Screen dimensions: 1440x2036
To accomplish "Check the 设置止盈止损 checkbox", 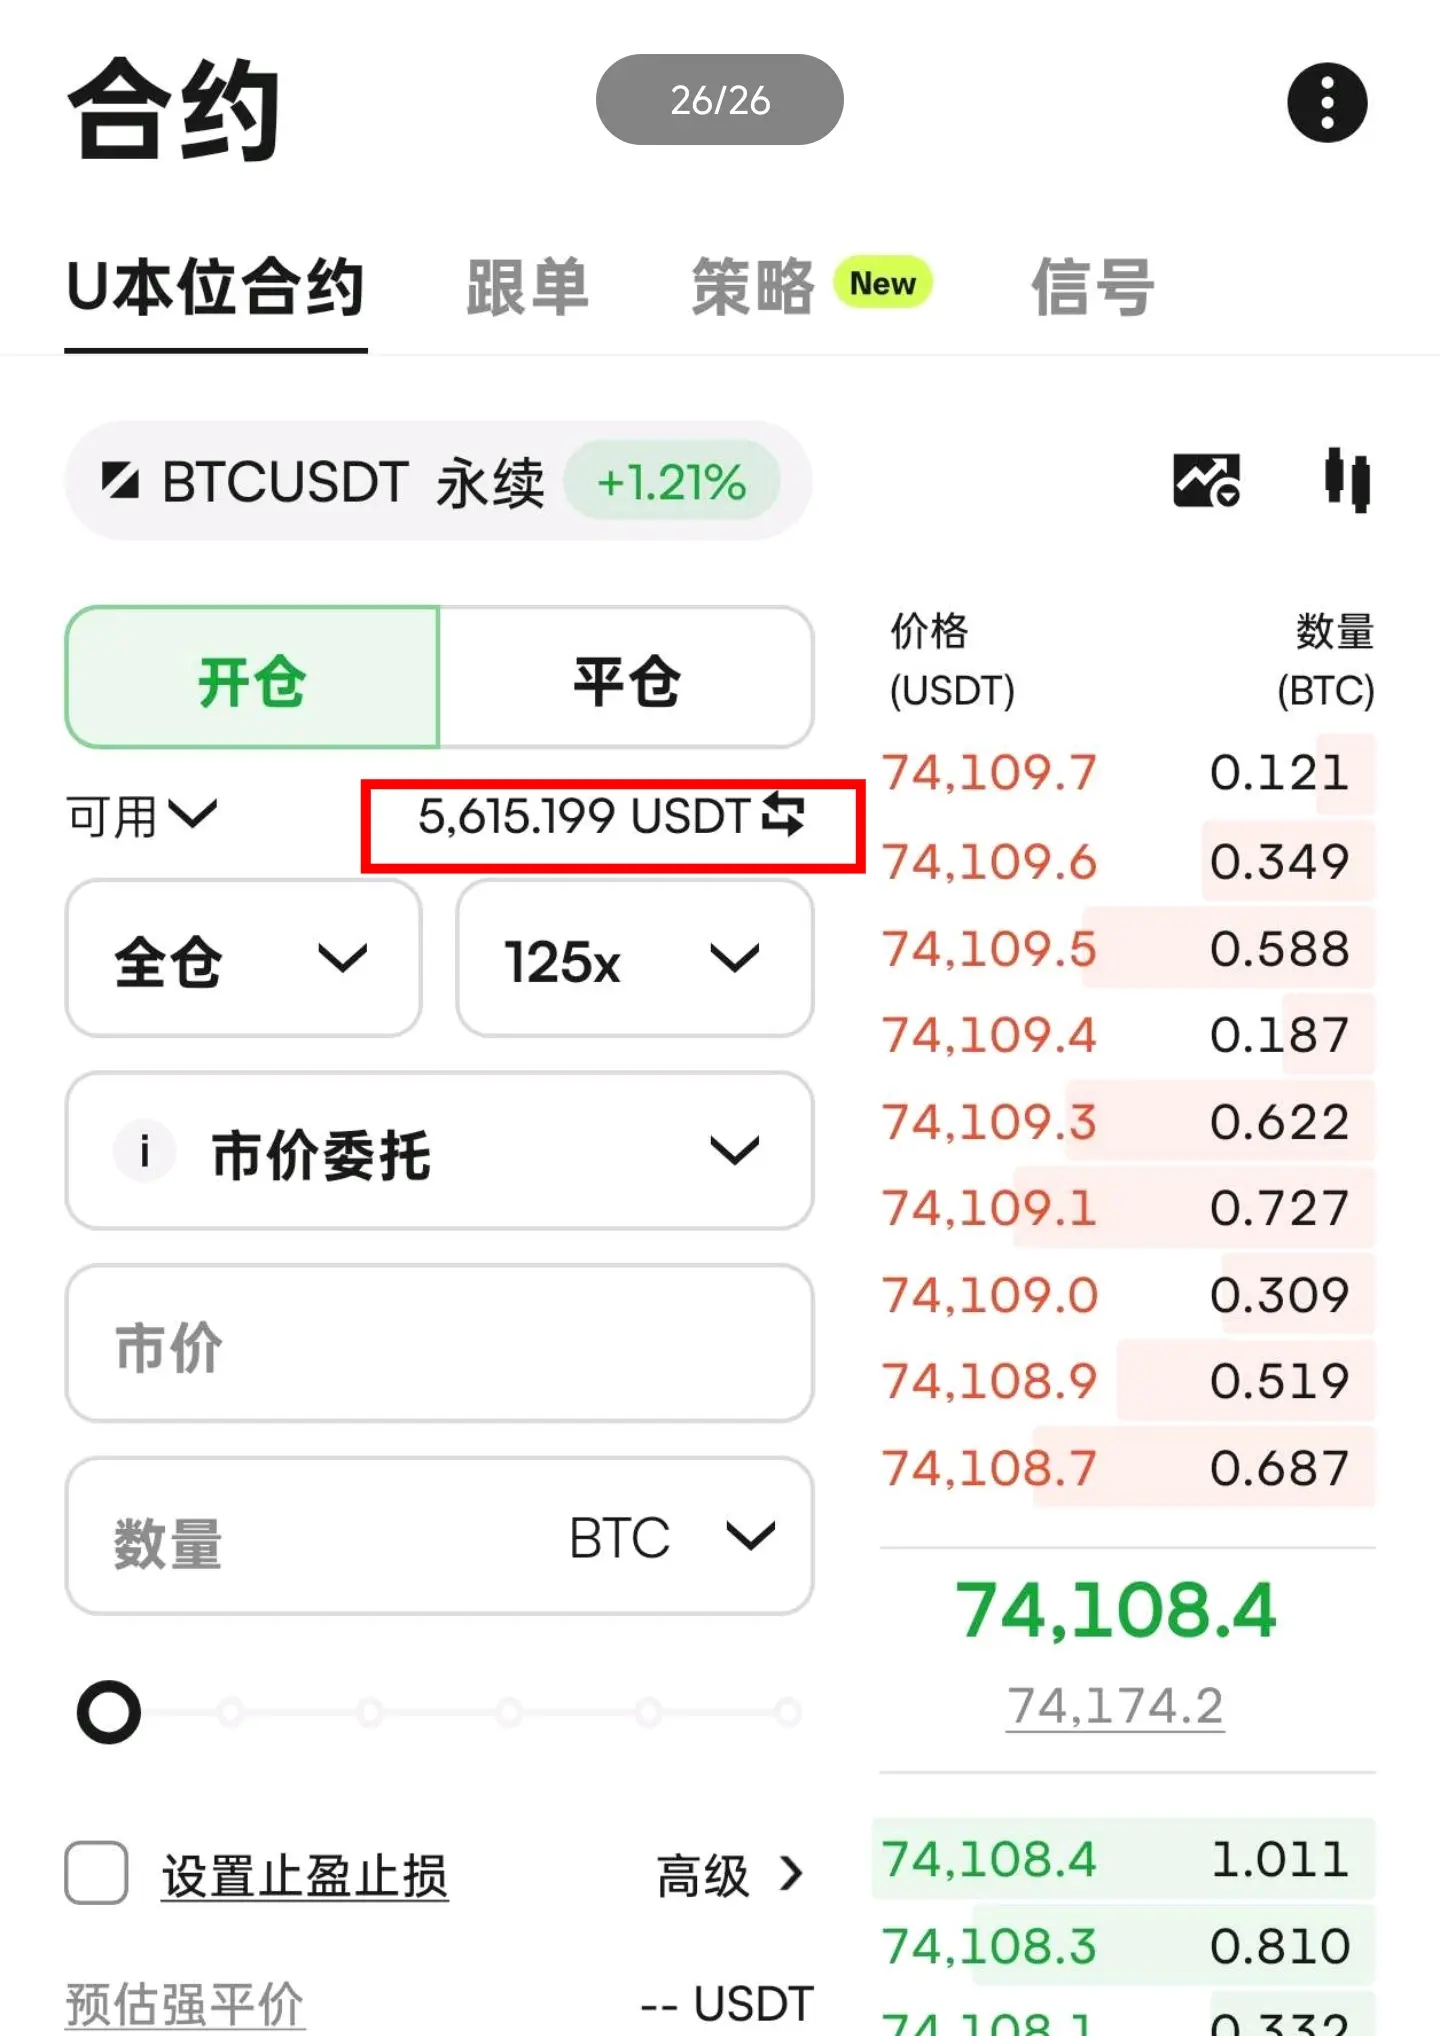I will 96,1873.
